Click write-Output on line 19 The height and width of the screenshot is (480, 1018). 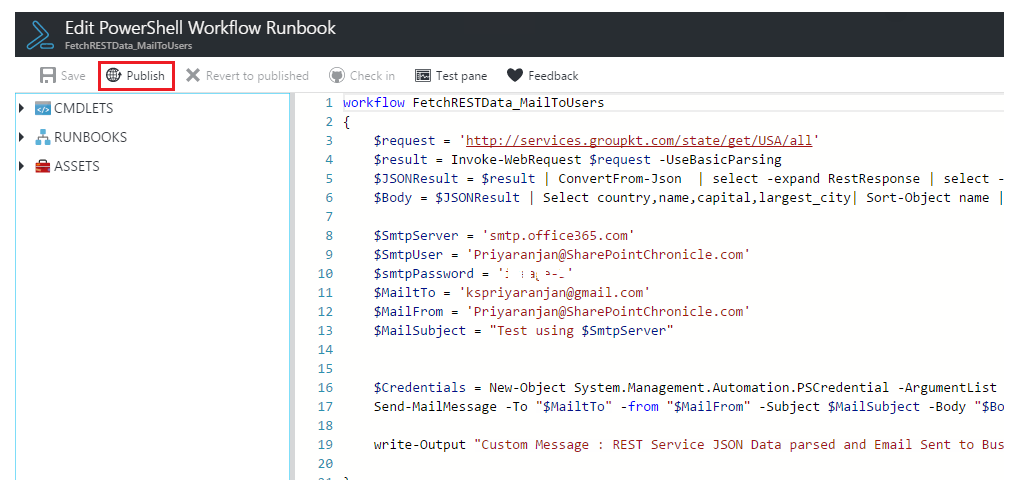[x=419, y=445]
